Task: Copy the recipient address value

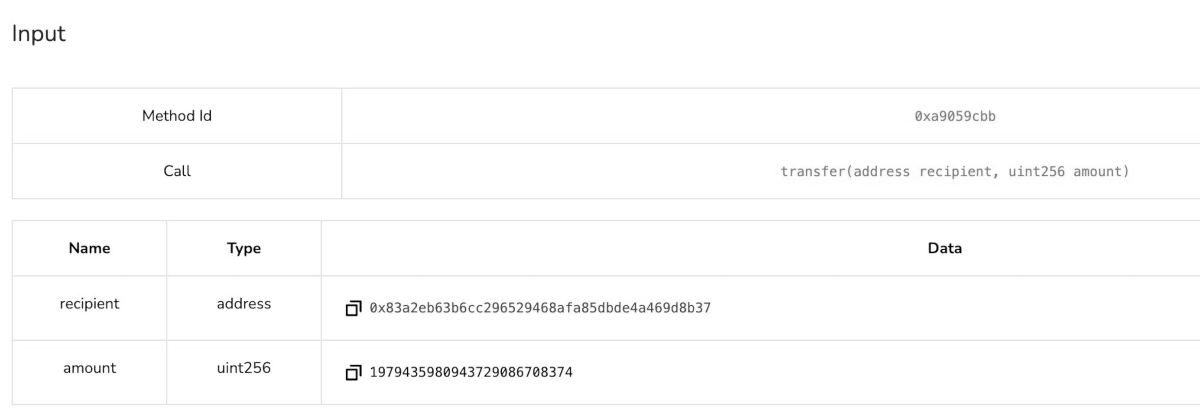Action: pos(352,309)
